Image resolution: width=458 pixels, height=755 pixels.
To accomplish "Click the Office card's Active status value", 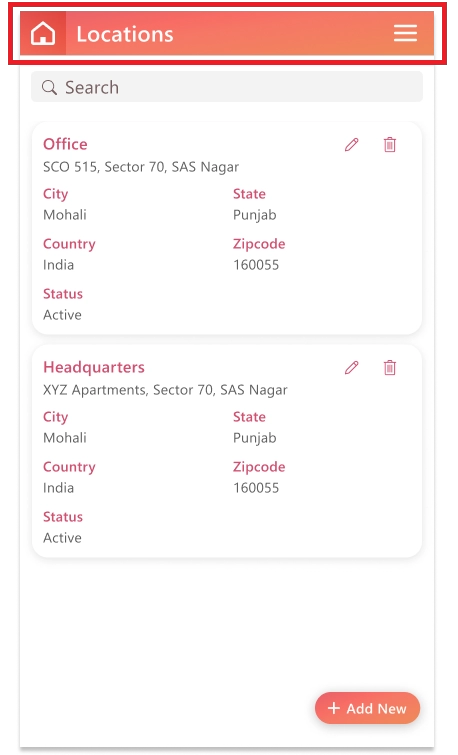I will coord(62,315).
